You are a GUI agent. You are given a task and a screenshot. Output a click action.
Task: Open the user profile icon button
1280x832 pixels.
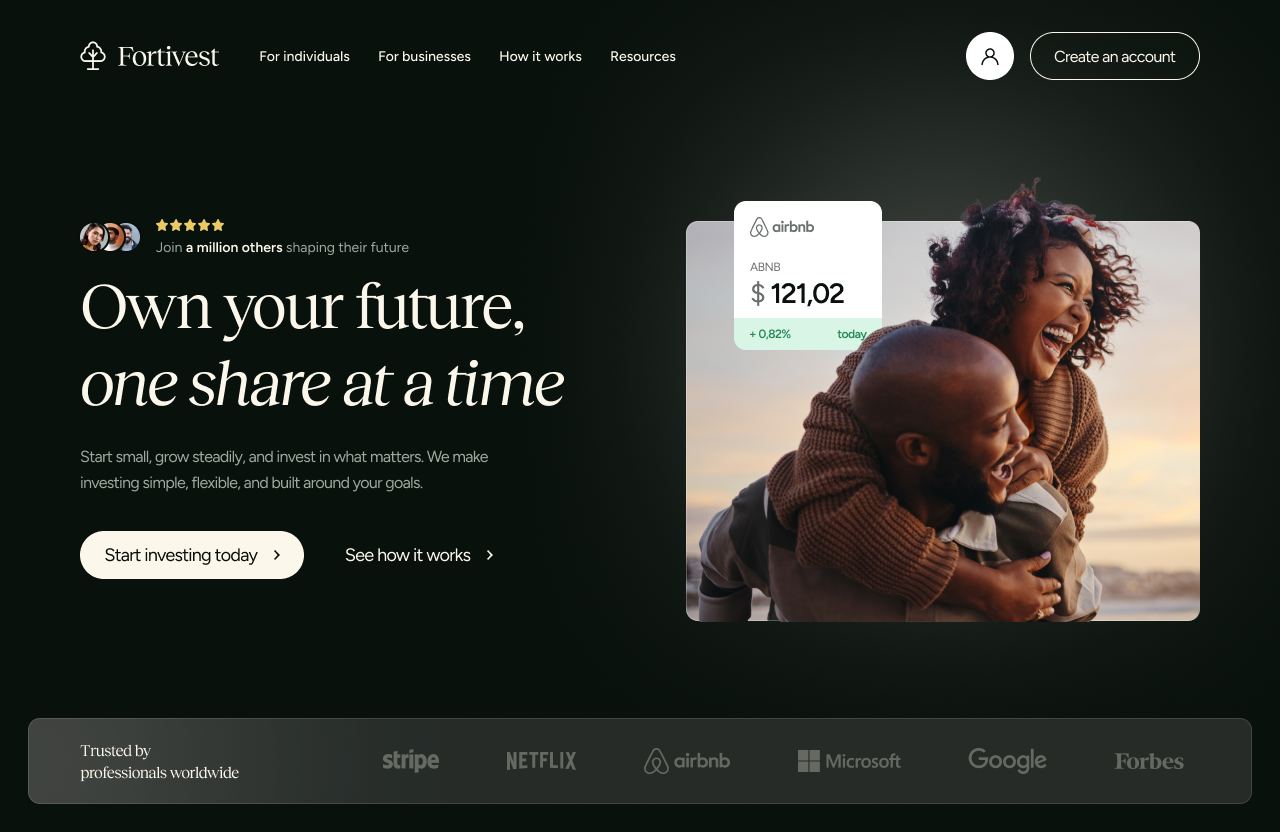click(x=990, y=56)
